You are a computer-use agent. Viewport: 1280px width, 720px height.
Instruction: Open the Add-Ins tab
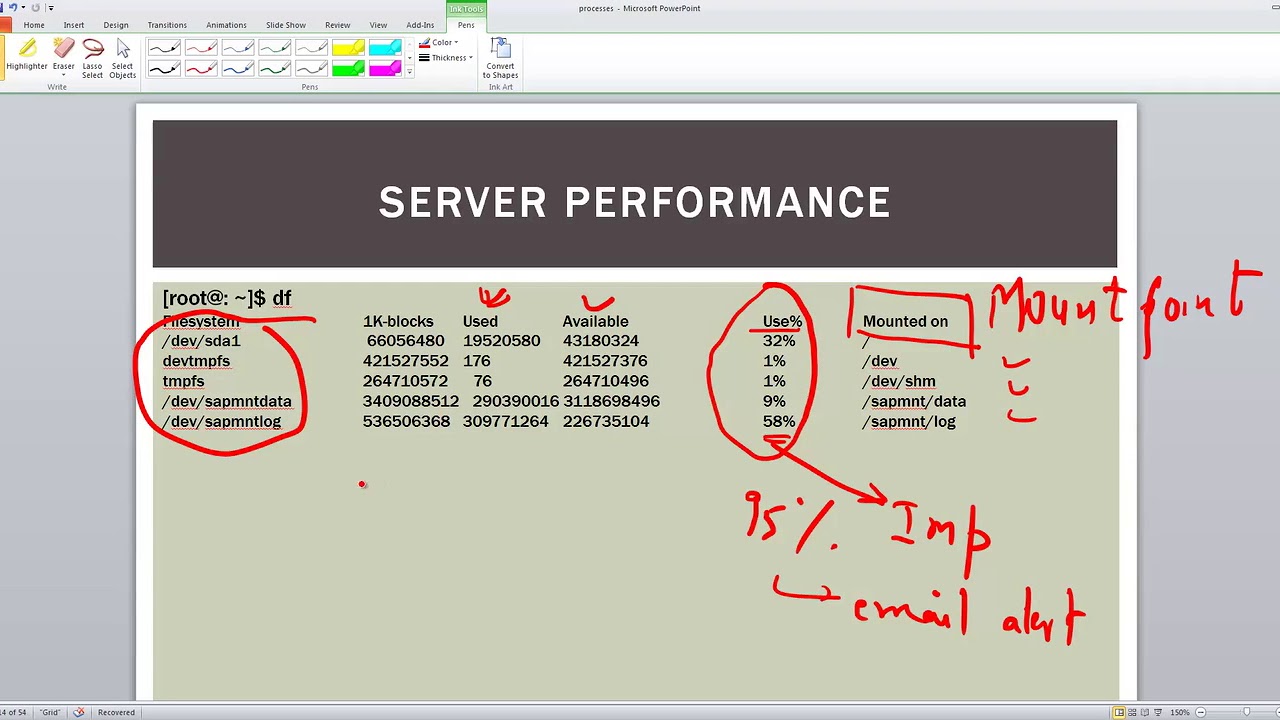(x=421, y=25)
